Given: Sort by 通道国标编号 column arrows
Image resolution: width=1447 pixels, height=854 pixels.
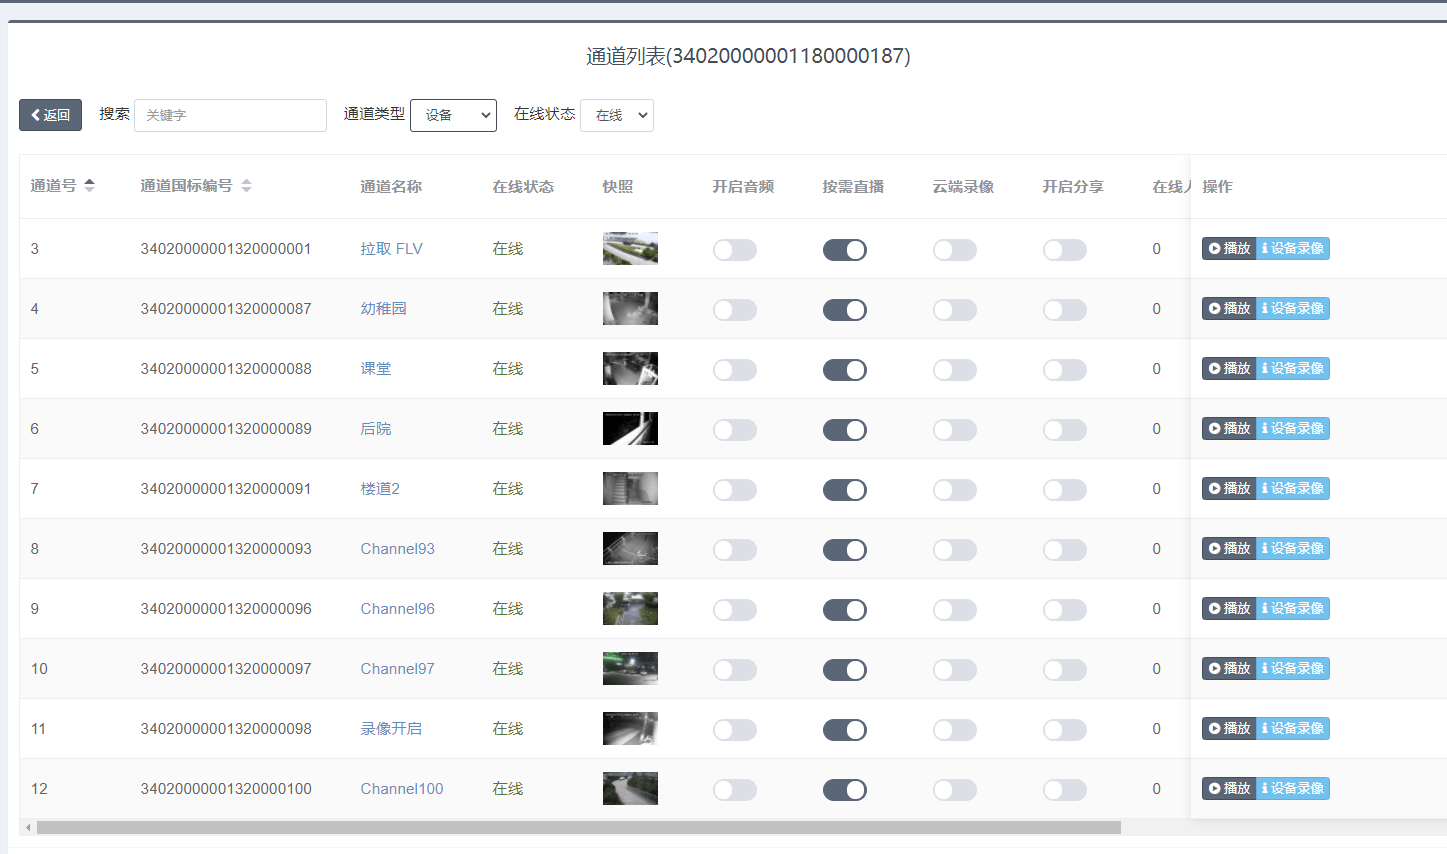Looking at the screenshot, I should 246,186.
